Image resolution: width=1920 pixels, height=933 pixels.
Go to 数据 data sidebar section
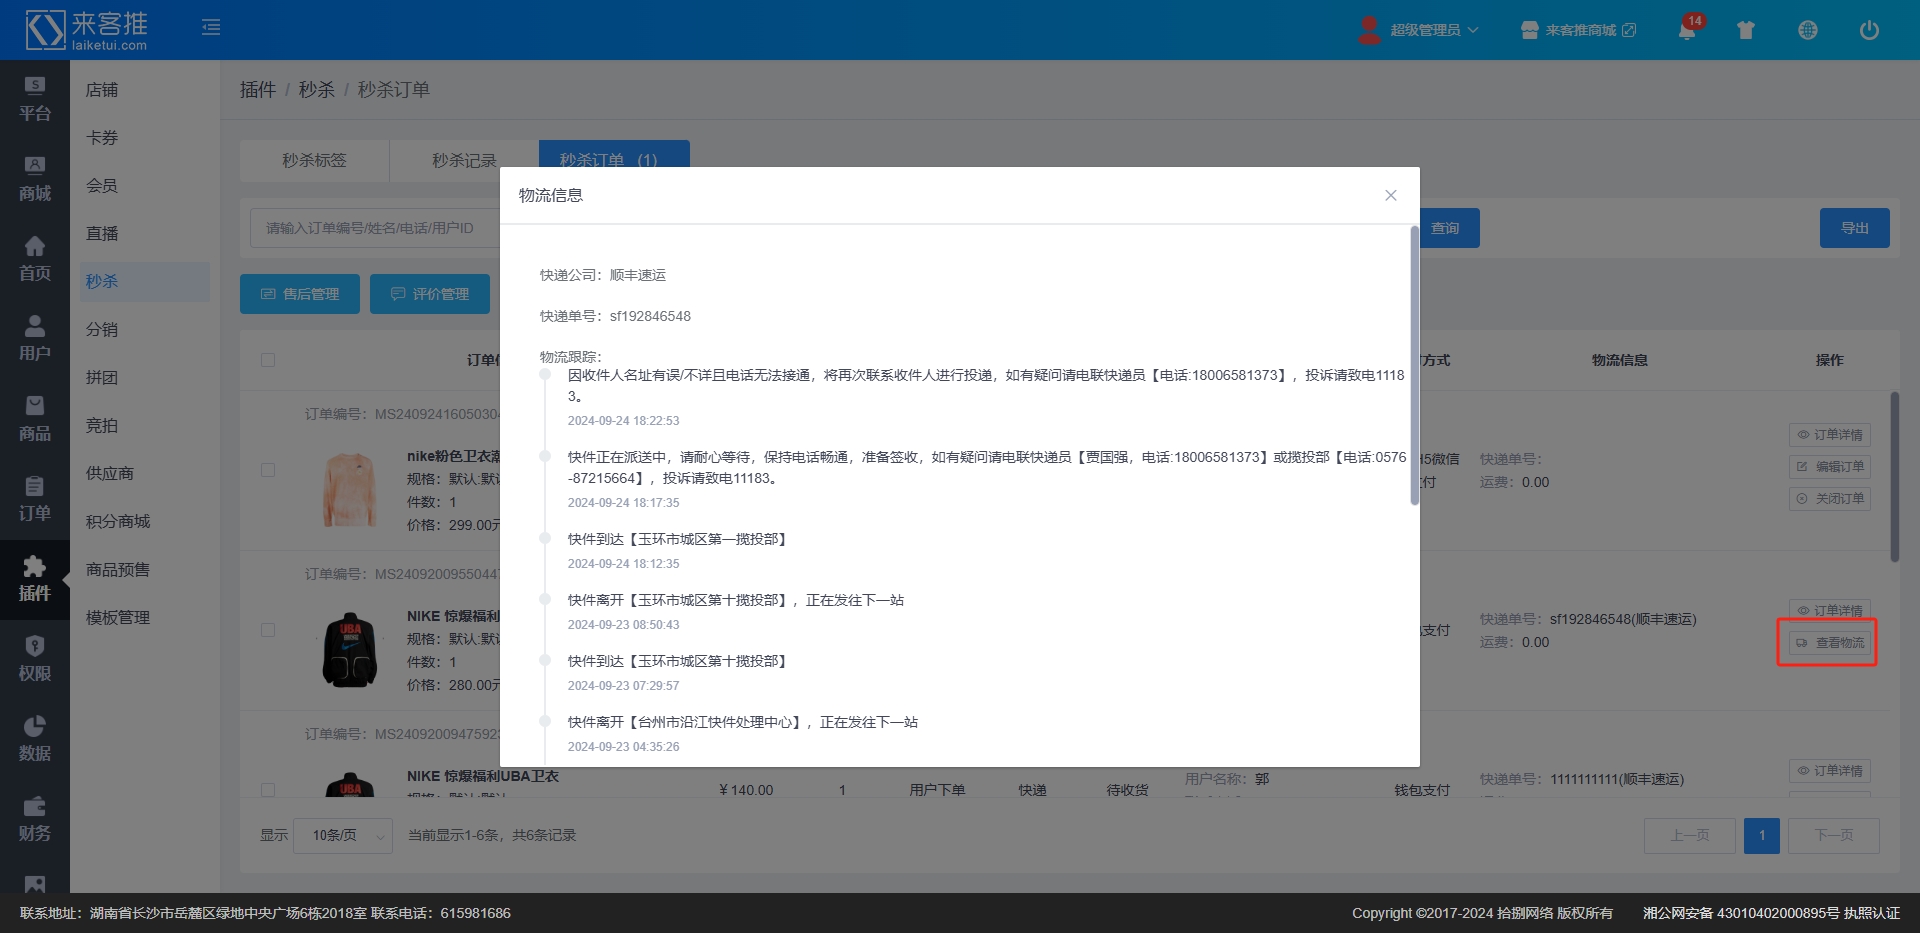coord(35,739)
